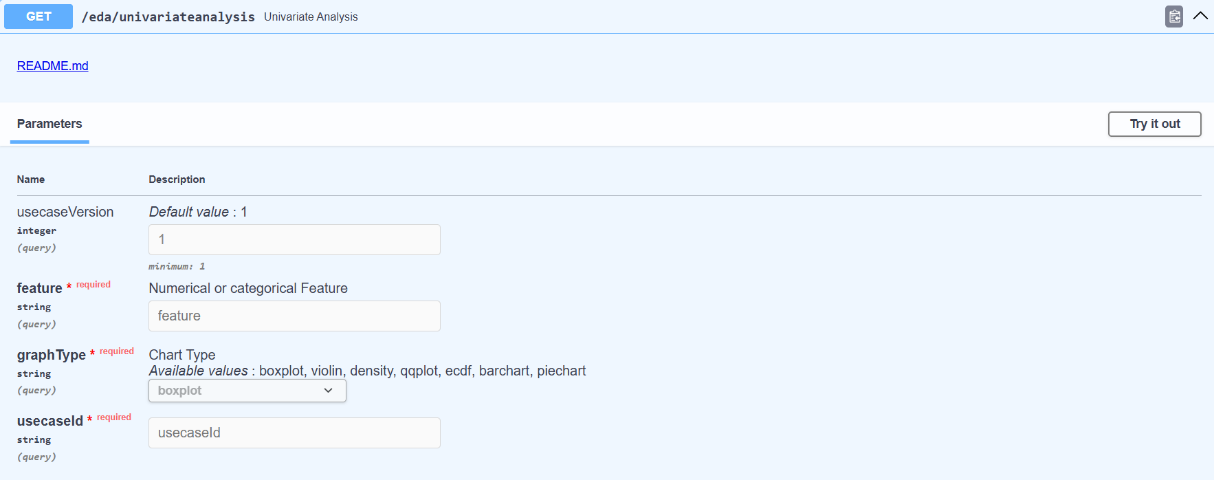Click the Name column header

pyautogui.click(x=31, y=180)
